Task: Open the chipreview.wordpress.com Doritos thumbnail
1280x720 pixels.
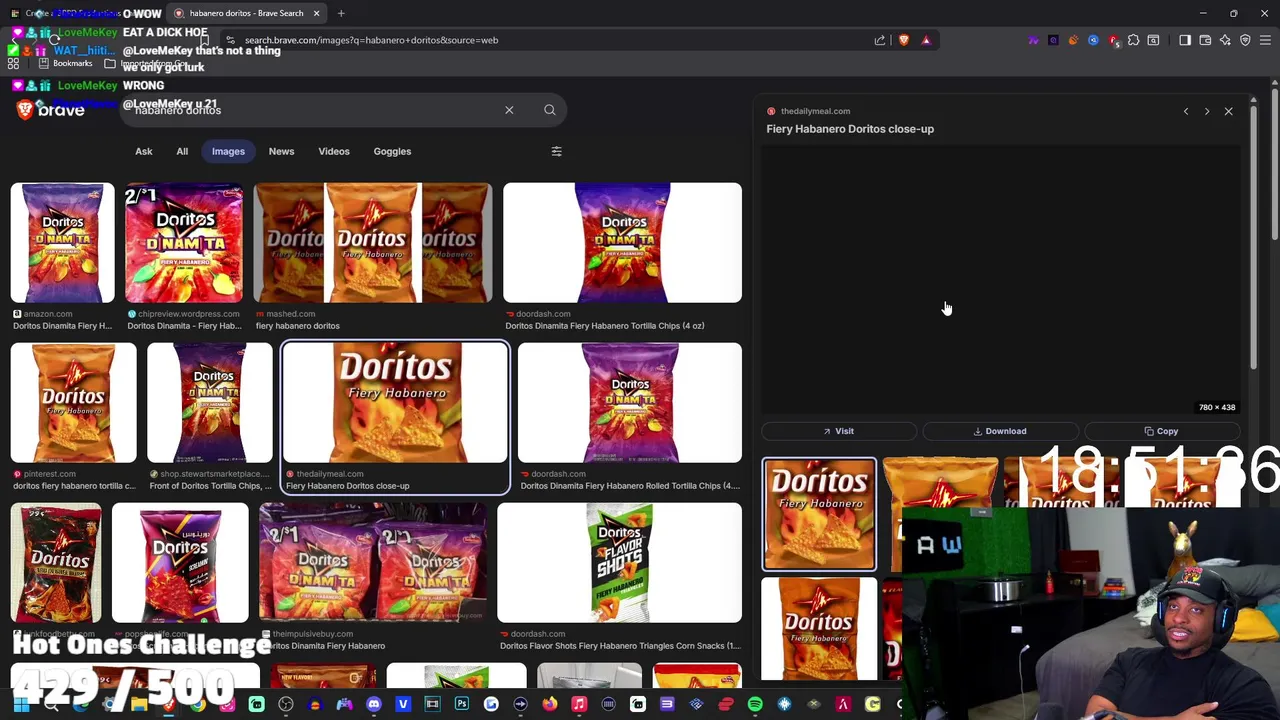Action: [x=184, y=243]
